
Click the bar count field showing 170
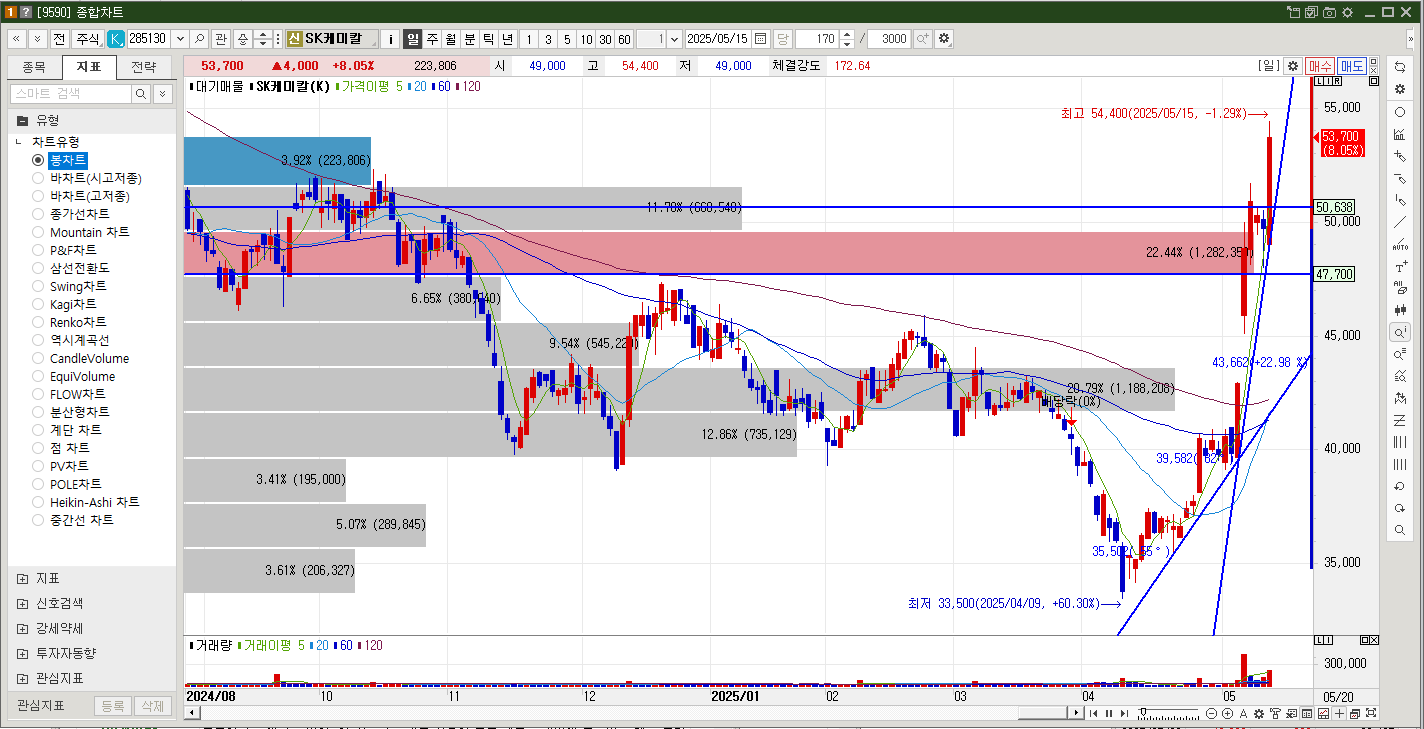pyautogui.click(x=817, y=39)
